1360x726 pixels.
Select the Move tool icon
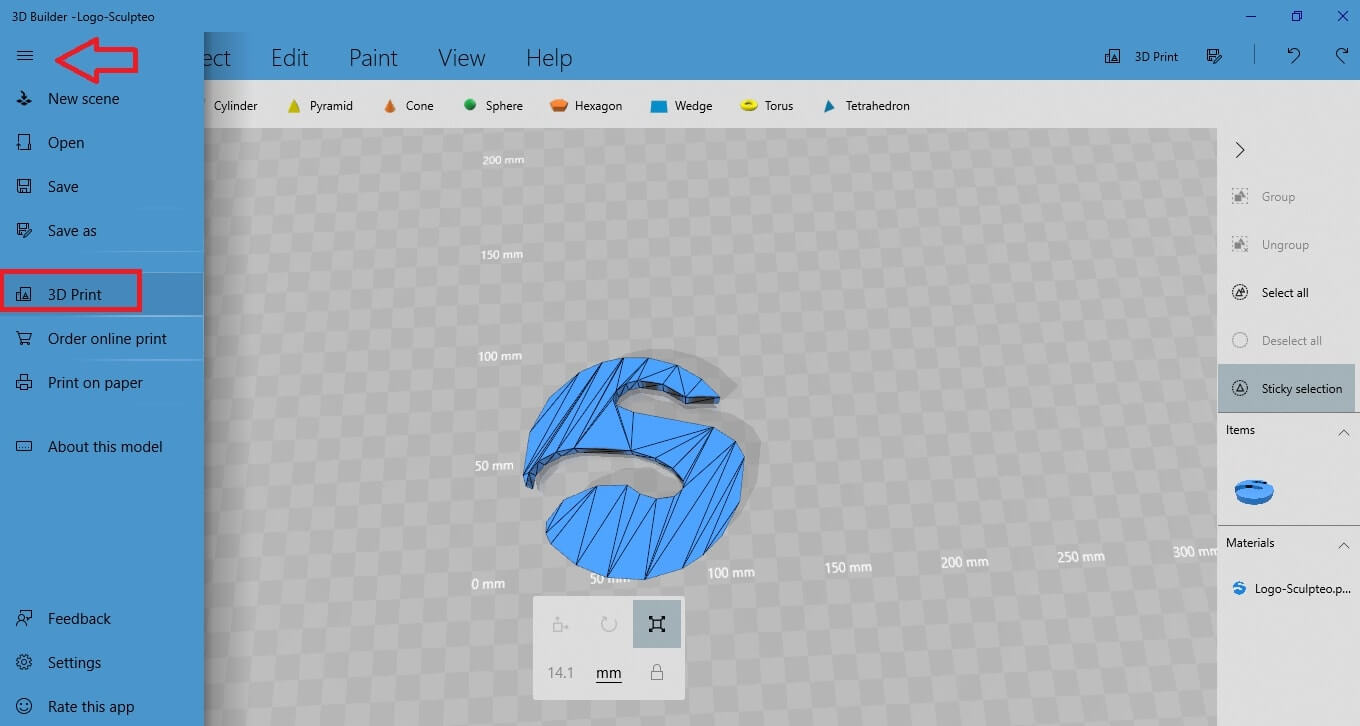pyautogui.click(x=560, y=625)
